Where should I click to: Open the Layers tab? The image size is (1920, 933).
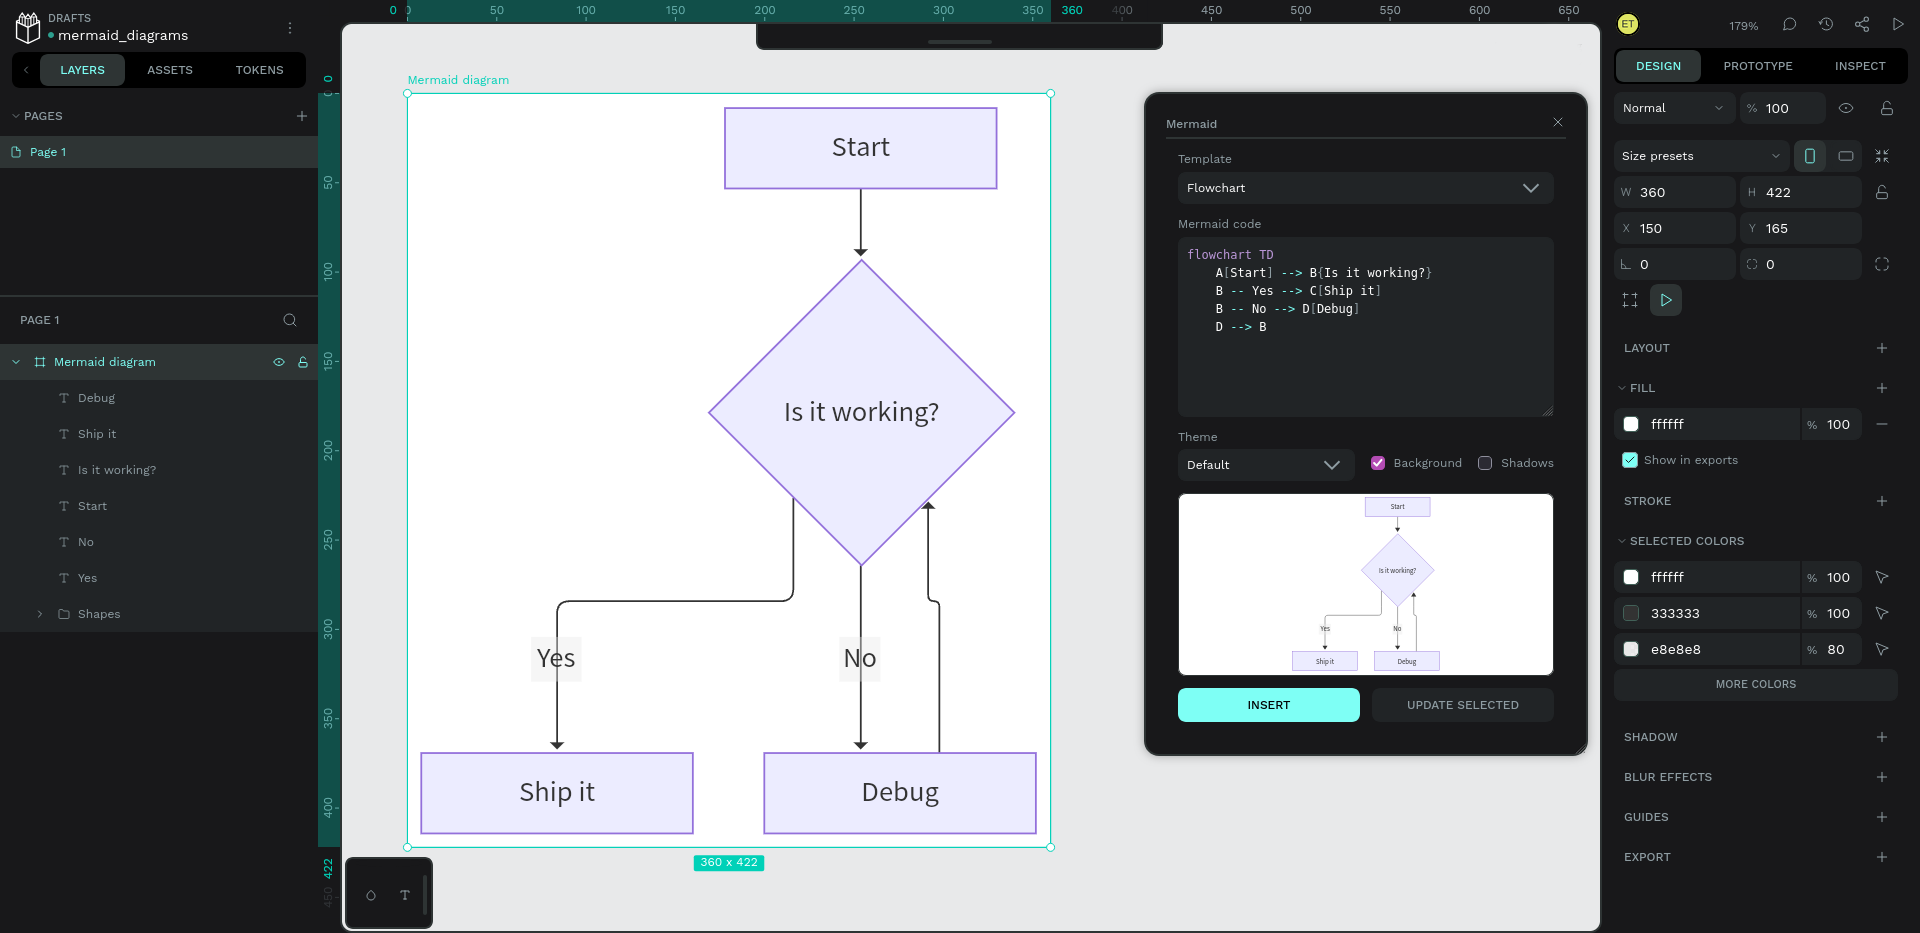click(82, 70)
